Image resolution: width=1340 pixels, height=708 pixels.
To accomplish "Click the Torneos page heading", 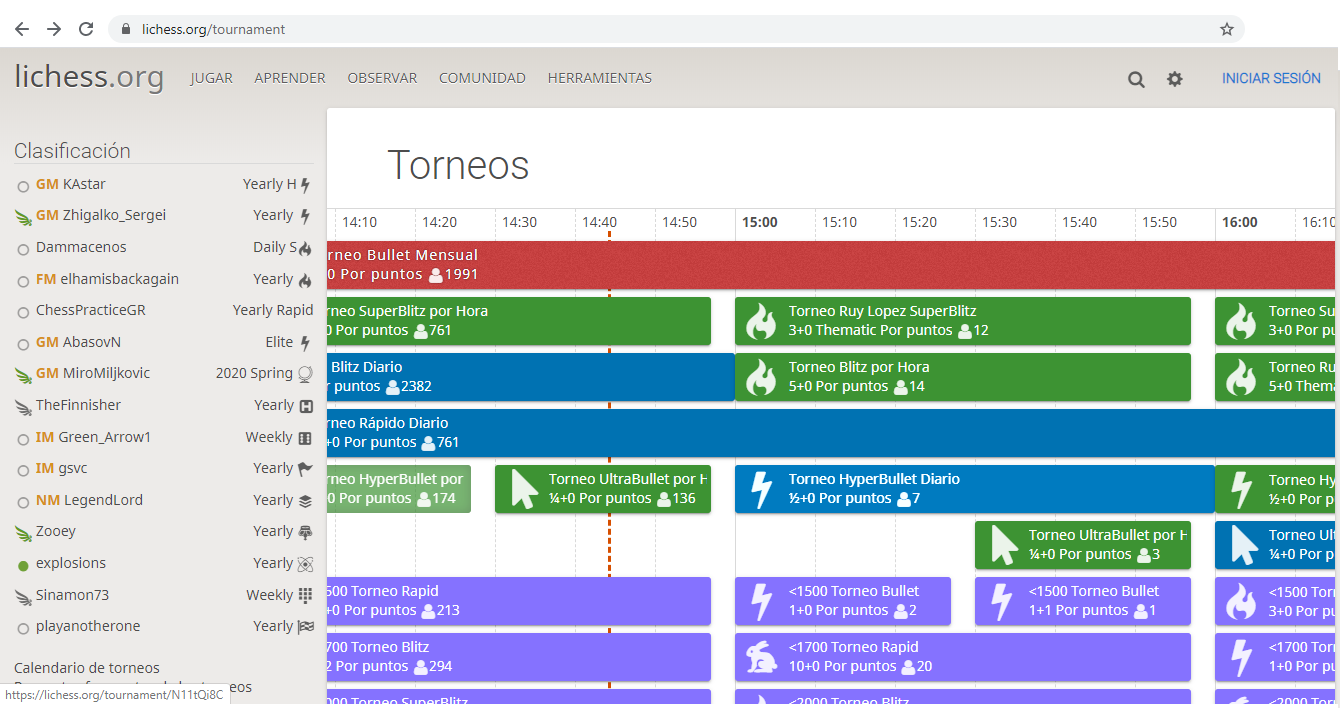I will 458,165.
